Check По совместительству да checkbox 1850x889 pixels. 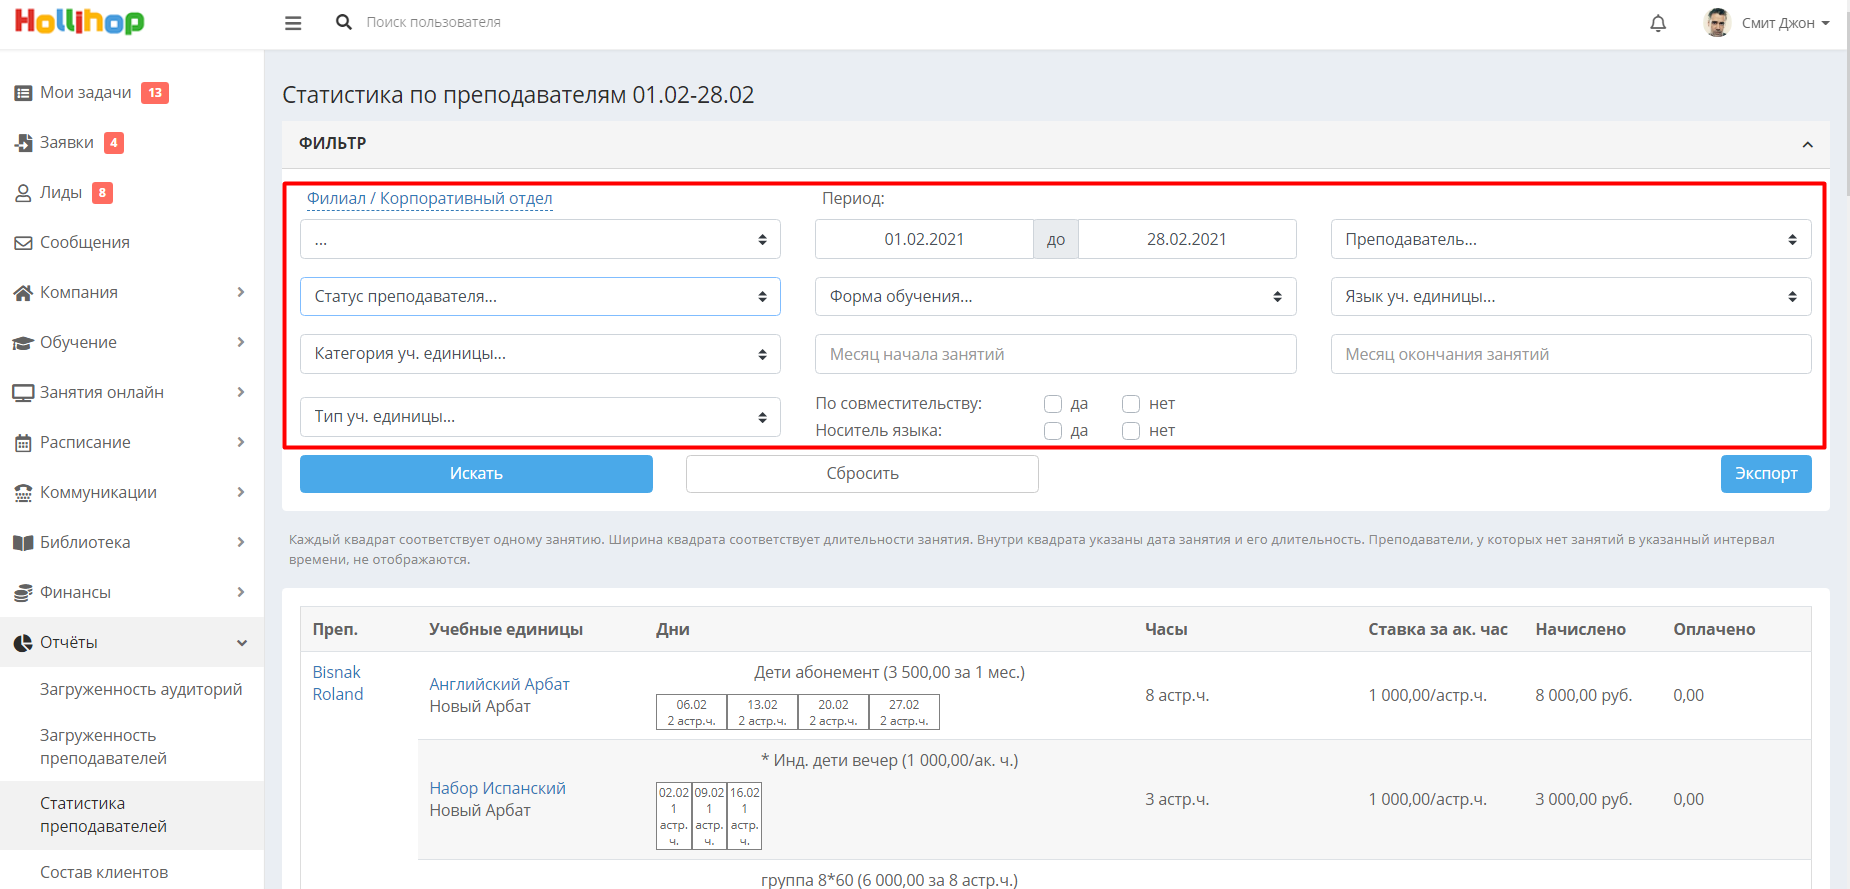coord(1053,404)
